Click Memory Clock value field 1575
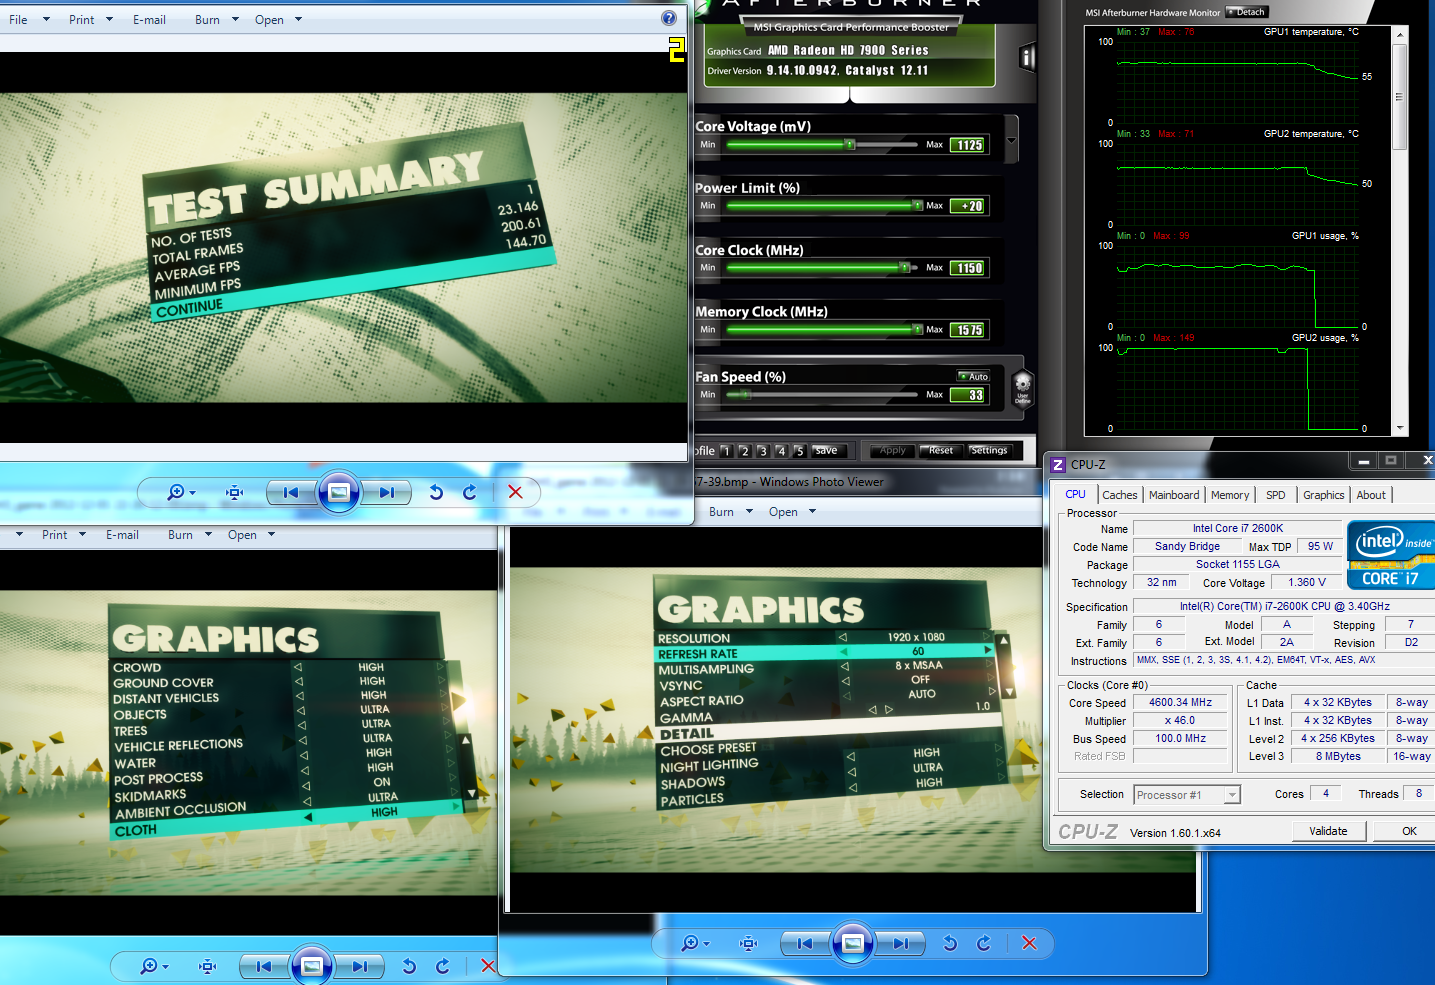Image resolution: width=1435 pixels, height=985 pixels. click(969, 330)
